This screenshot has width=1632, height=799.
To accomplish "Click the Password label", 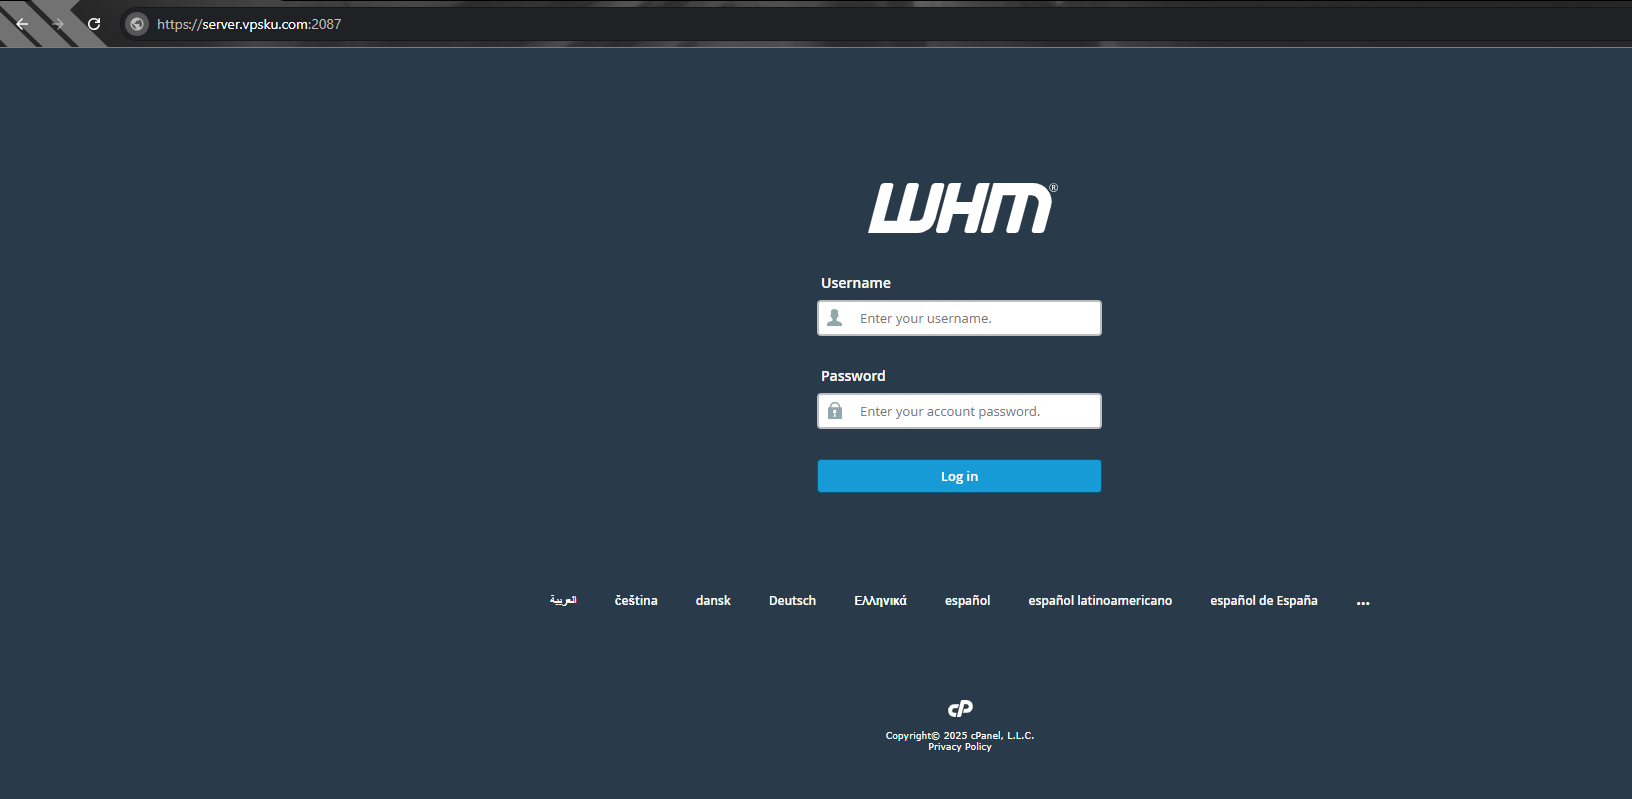I will (853, 376).
